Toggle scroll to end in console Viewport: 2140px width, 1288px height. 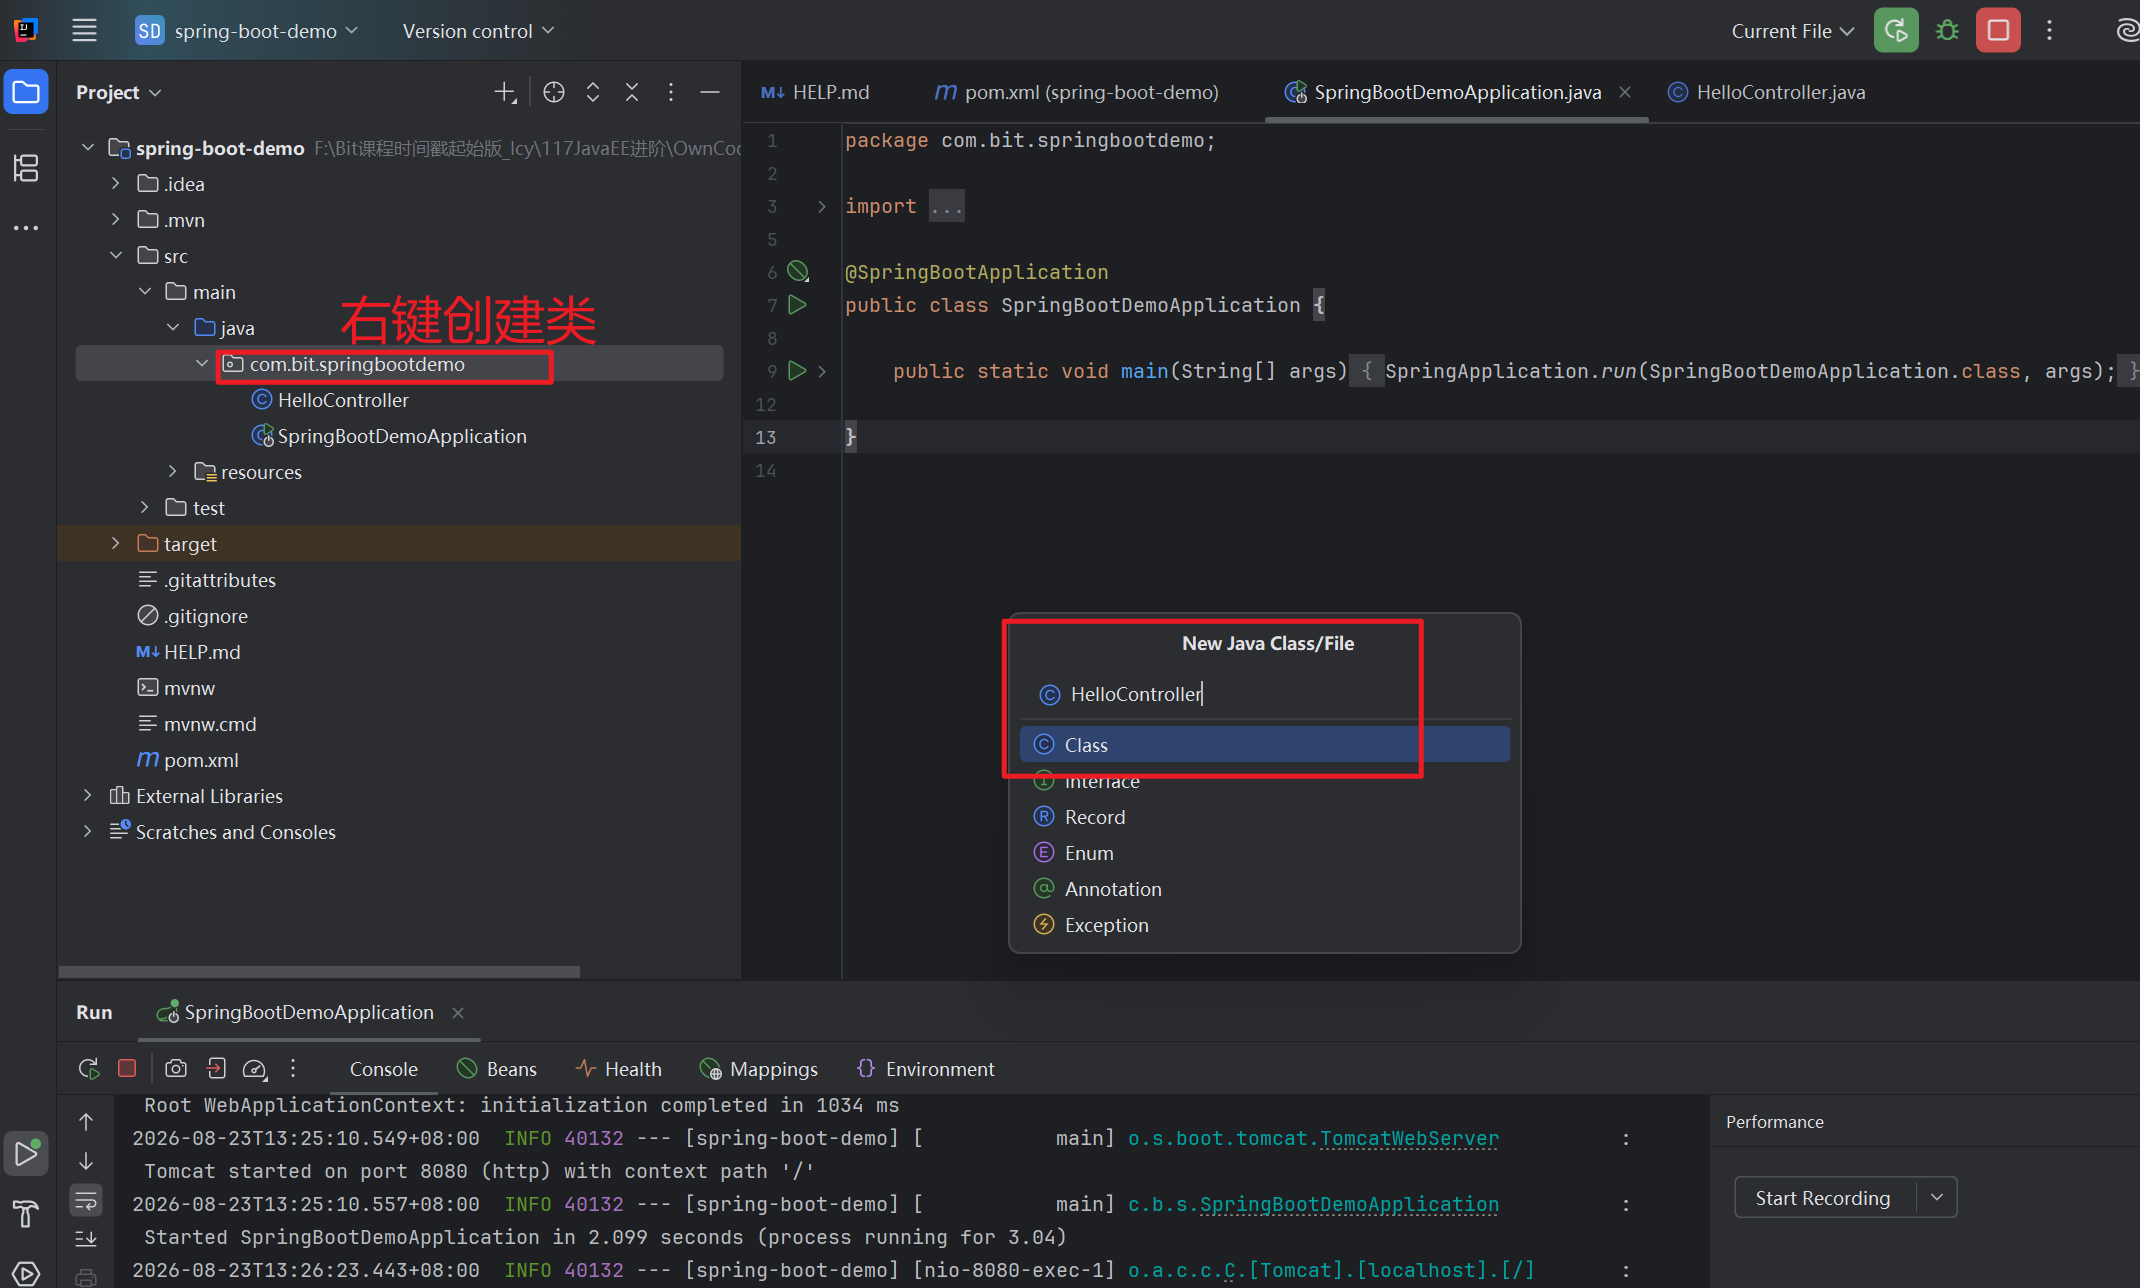86,1239
